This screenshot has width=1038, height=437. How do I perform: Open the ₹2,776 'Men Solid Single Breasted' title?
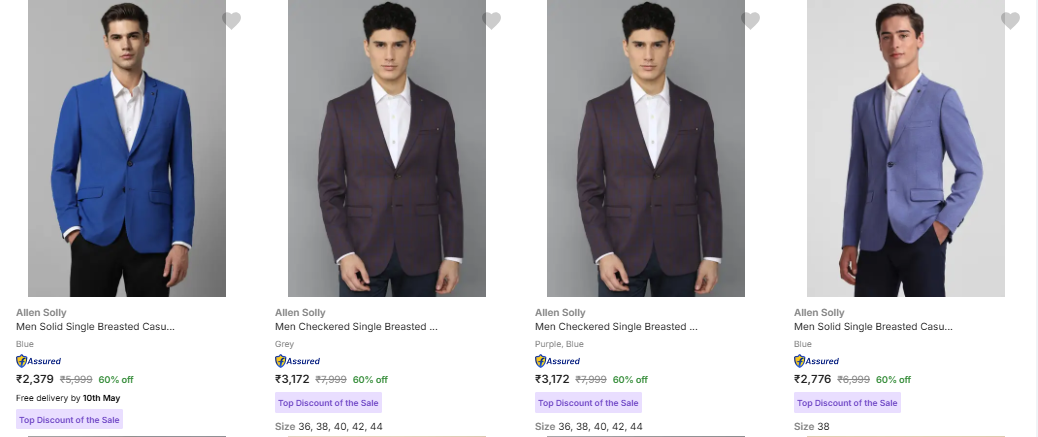click(x=873, y=327)
